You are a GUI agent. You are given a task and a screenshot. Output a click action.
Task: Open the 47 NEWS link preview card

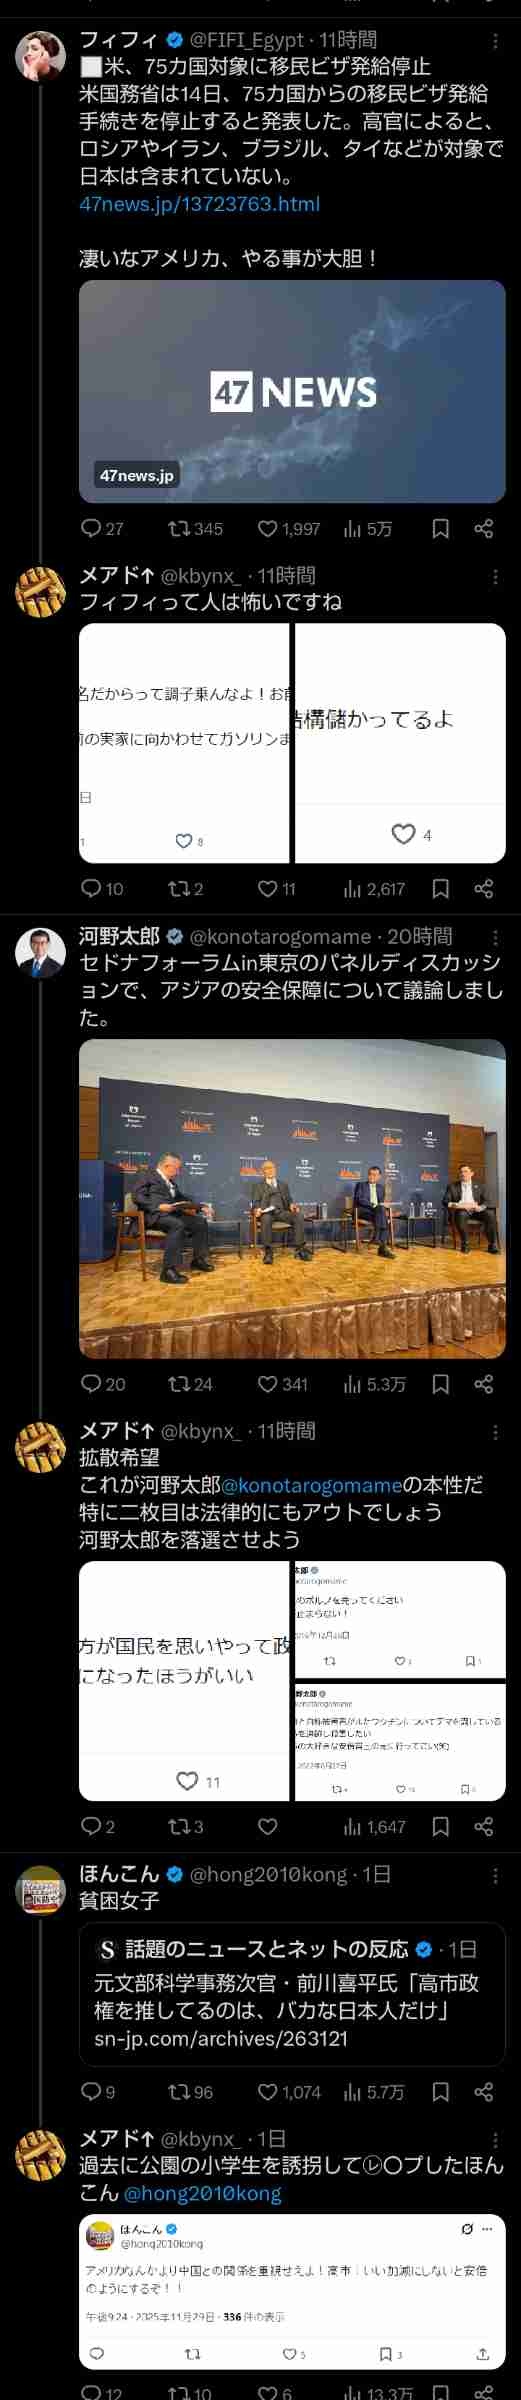click(x=292, y=391)
